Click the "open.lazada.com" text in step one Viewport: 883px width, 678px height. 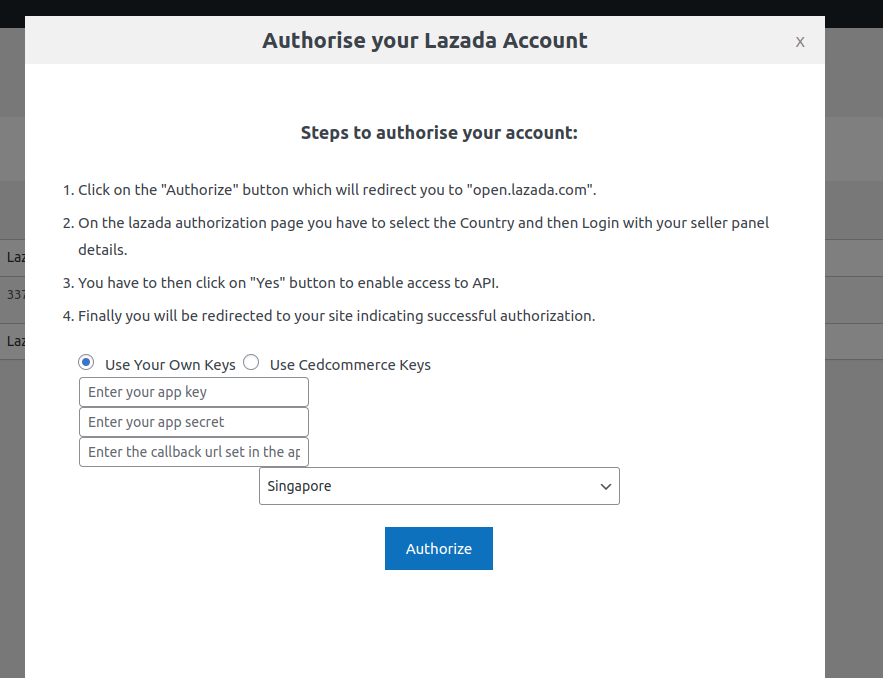pyautogui.click(x=530, y=189)
